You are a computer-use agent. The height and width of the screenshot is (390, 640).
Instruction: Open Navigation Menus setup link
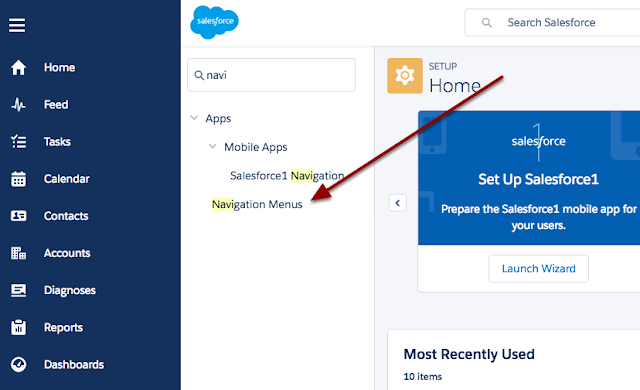point(257,204)
